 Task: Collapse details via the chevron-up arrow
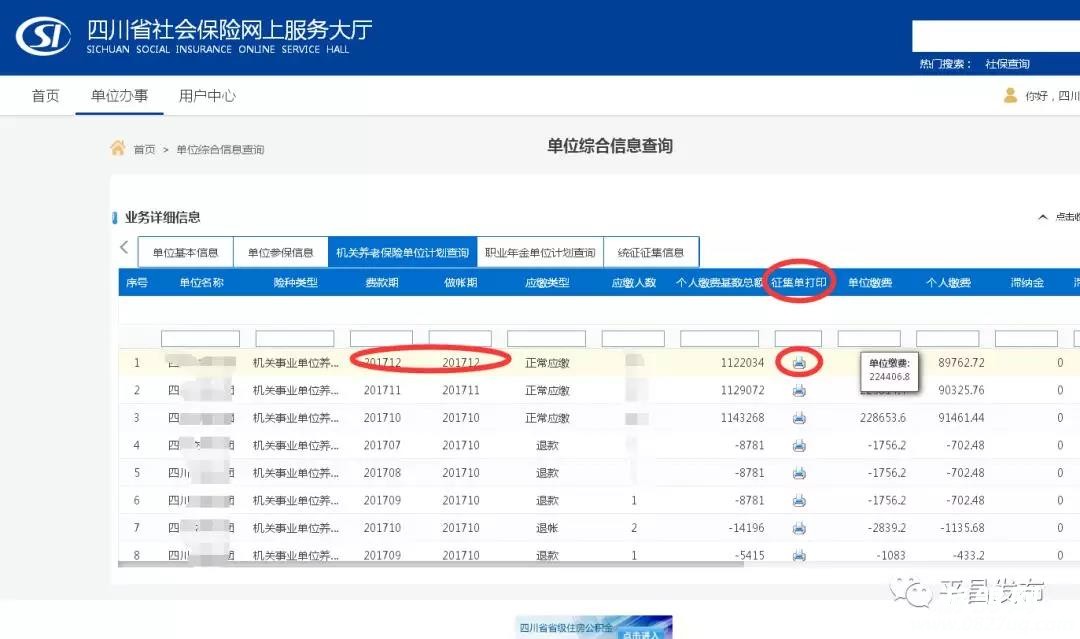pos(1043,217)
